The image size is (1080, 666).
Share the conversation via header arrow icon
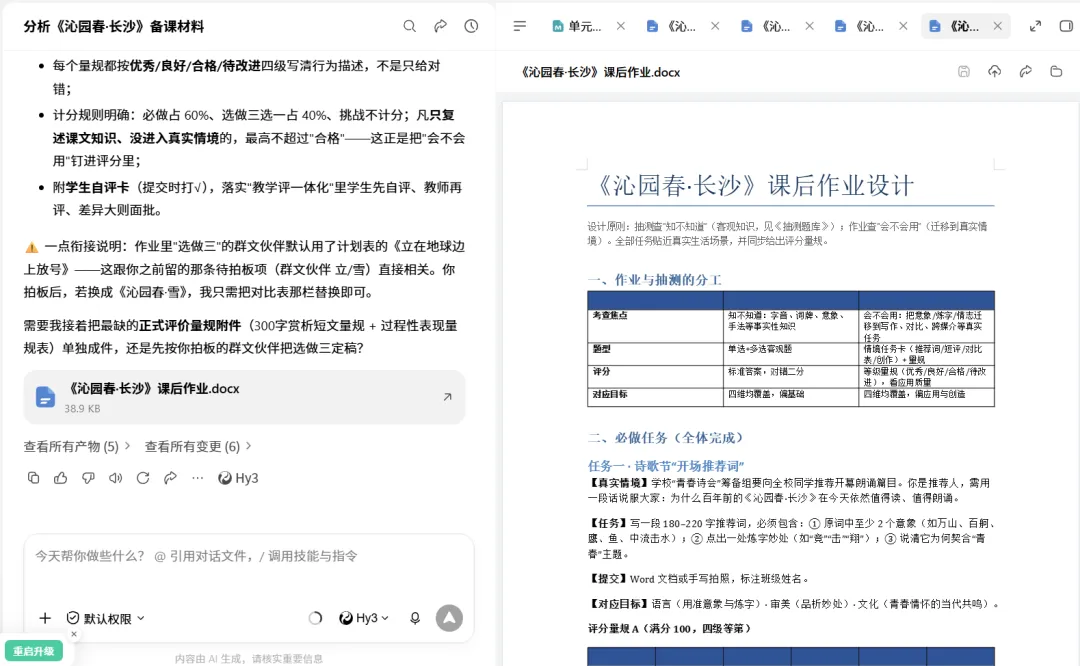pyautogui.click(x=440, y=26)
